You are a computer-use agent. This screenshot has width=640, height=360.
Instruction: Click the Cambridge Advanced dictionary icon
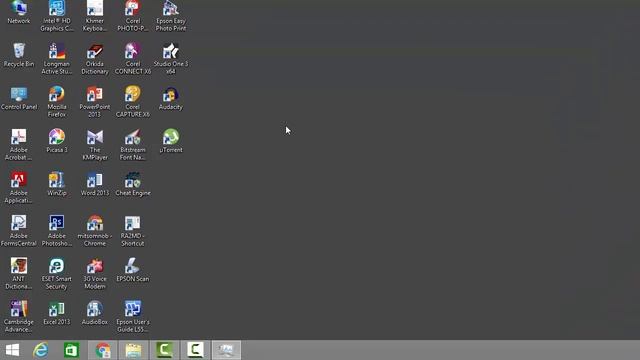19,317
